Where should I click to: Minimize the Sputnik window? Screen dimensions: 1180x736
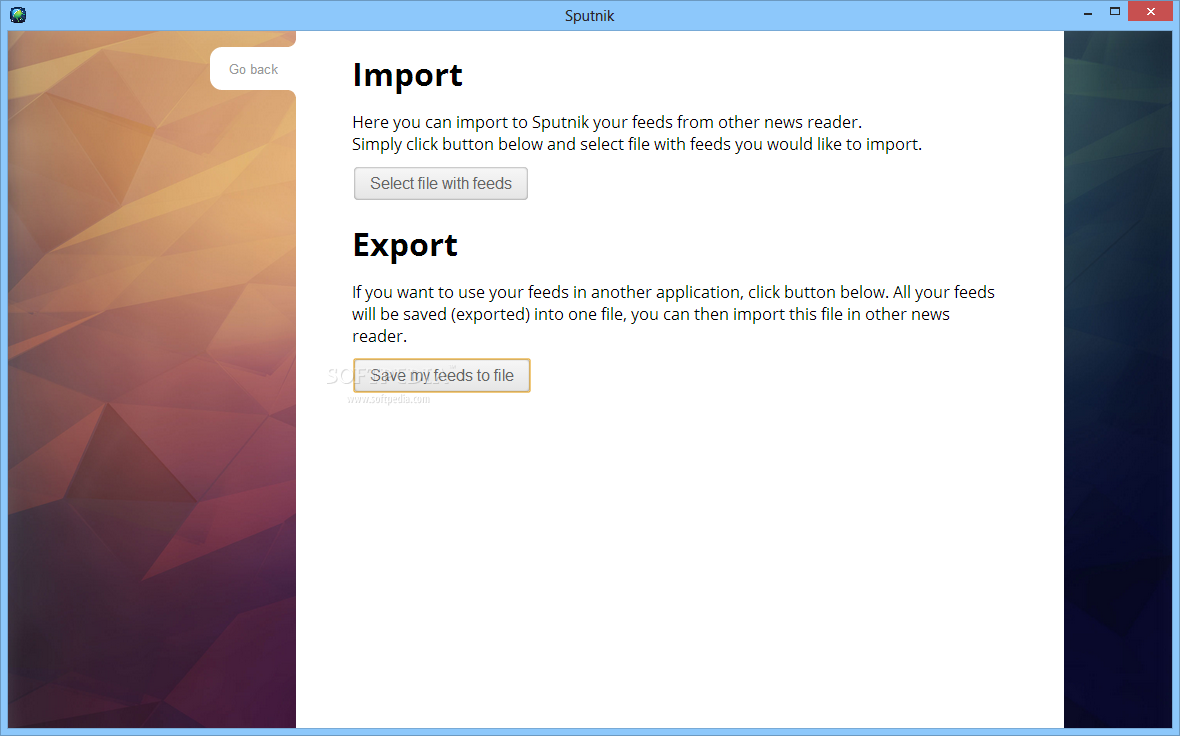pos(1088,13)
